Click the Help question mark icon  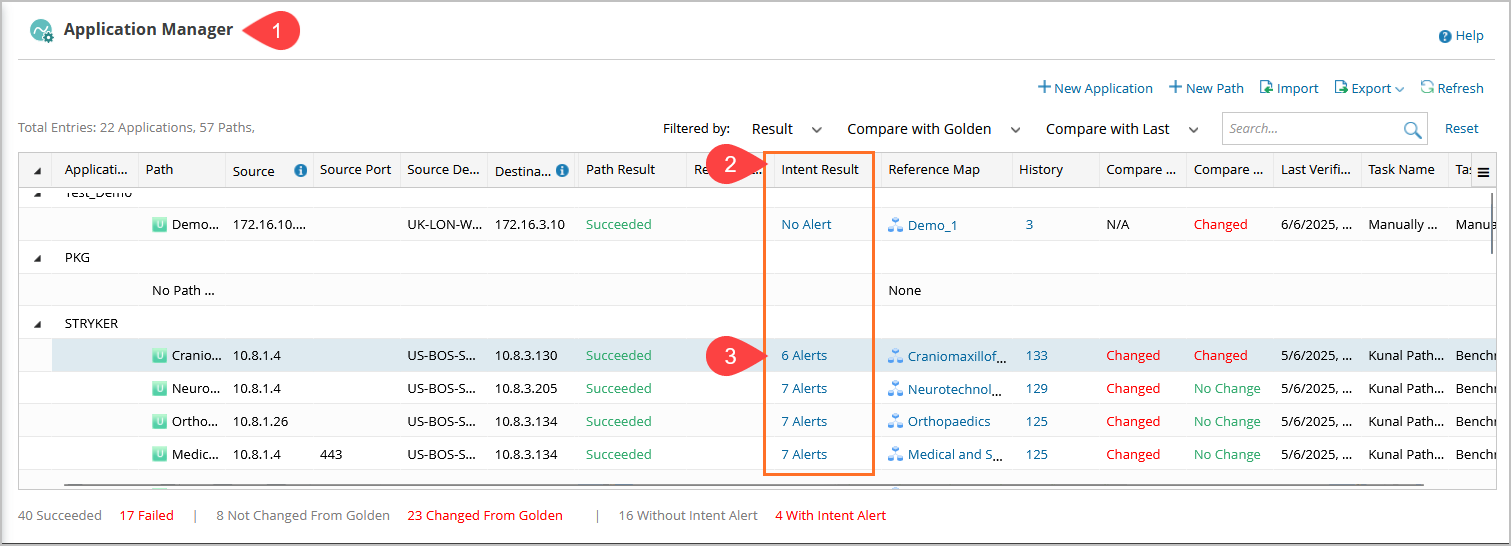(1445, 36)
